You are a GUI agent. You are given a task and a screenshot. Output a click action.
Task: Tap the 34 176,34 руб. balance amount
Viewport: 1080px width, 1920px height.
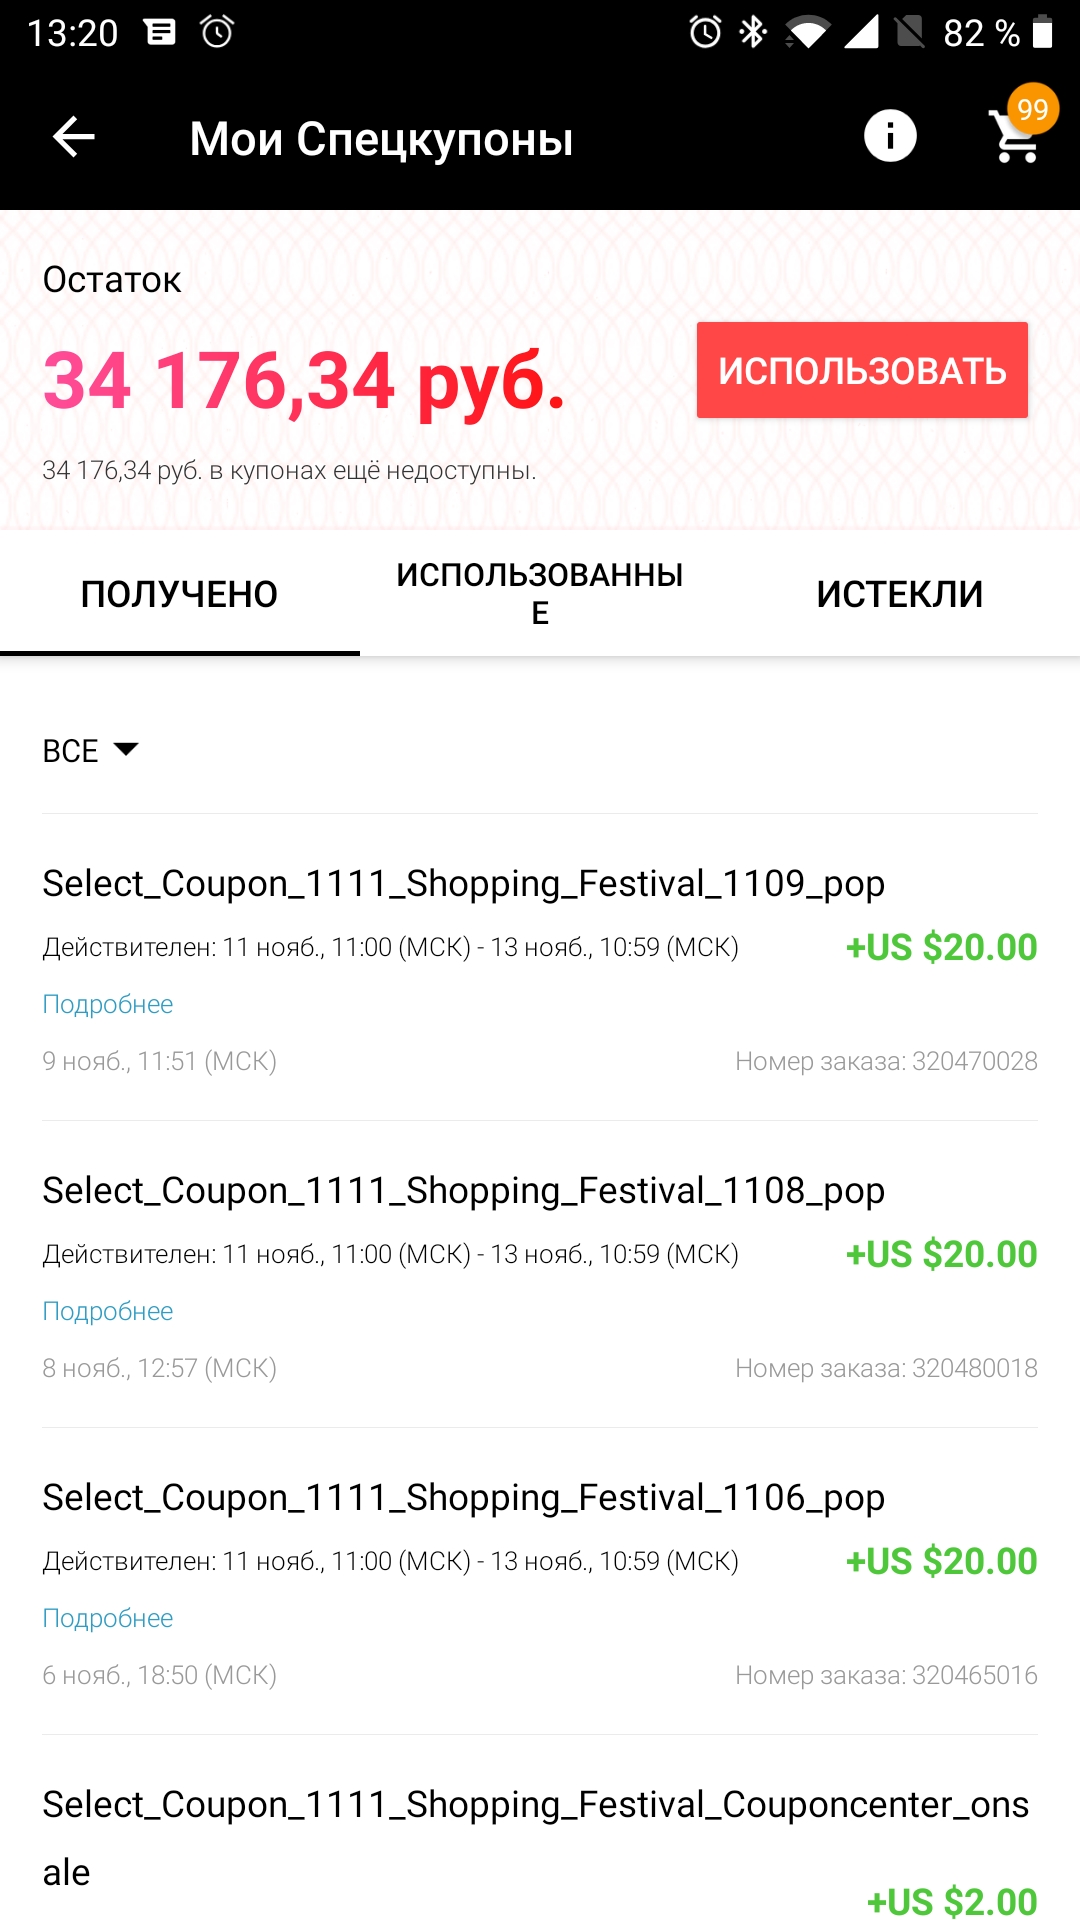pos(304,381)
